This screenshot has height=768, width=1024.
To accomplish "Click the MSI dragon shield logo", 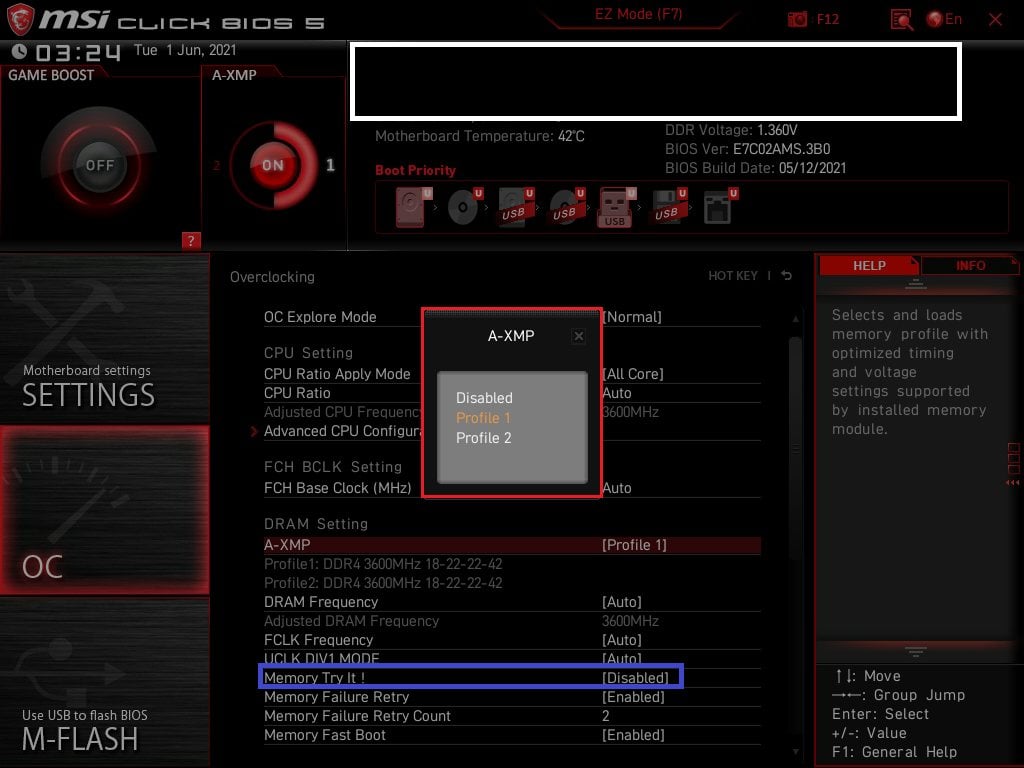I will coord(20,20).
